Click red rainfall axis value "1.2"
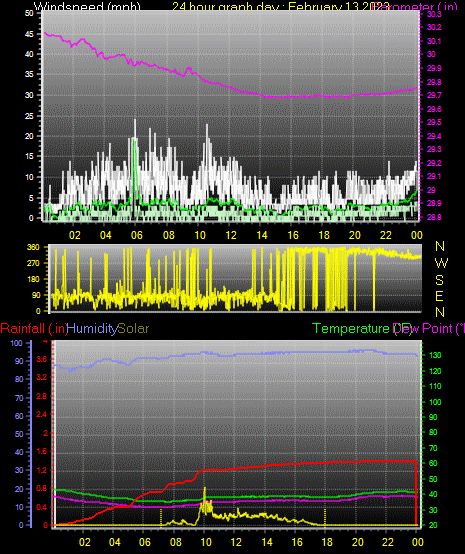This screenshot has height=554, width=465. (41, 470)
